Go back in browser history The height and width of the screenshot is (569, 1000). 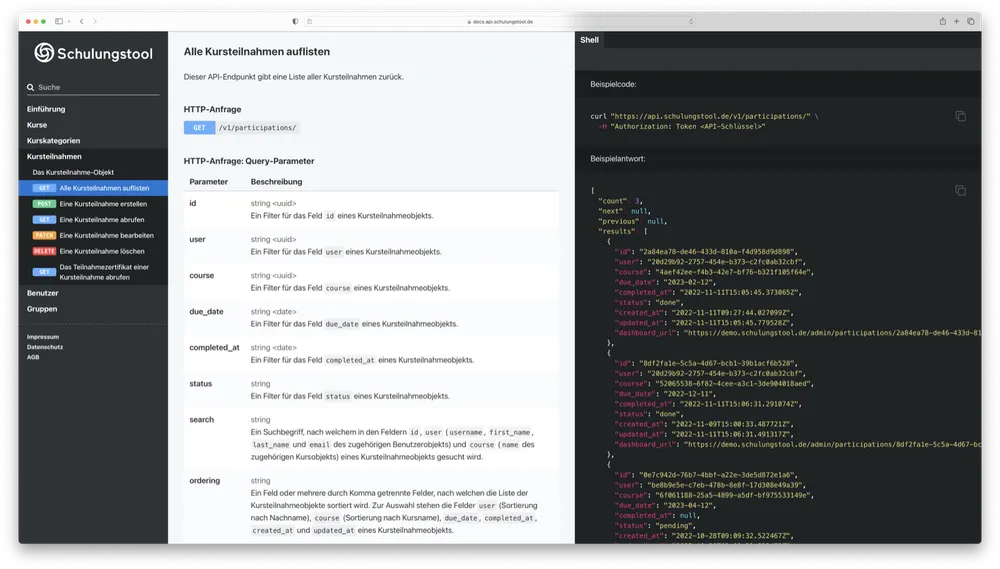(82, 21)
